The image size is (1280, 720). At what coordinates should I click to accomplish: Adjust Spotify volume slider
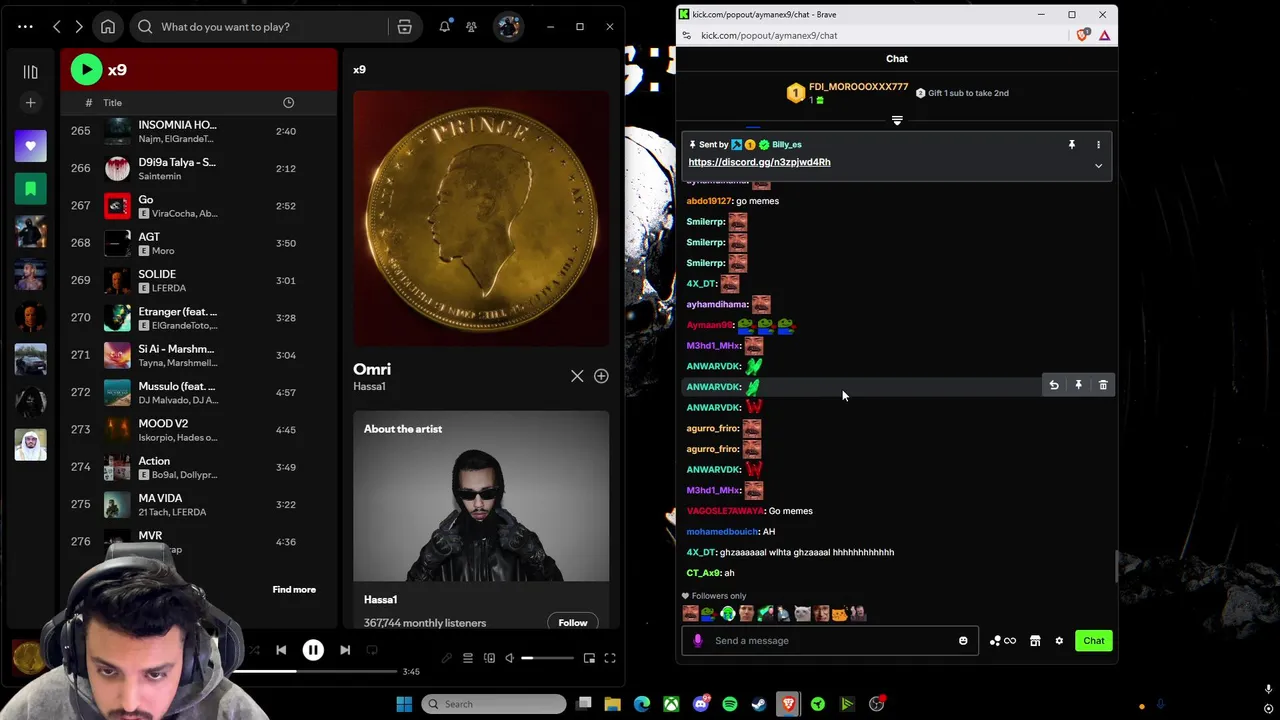tap(548, 658)
